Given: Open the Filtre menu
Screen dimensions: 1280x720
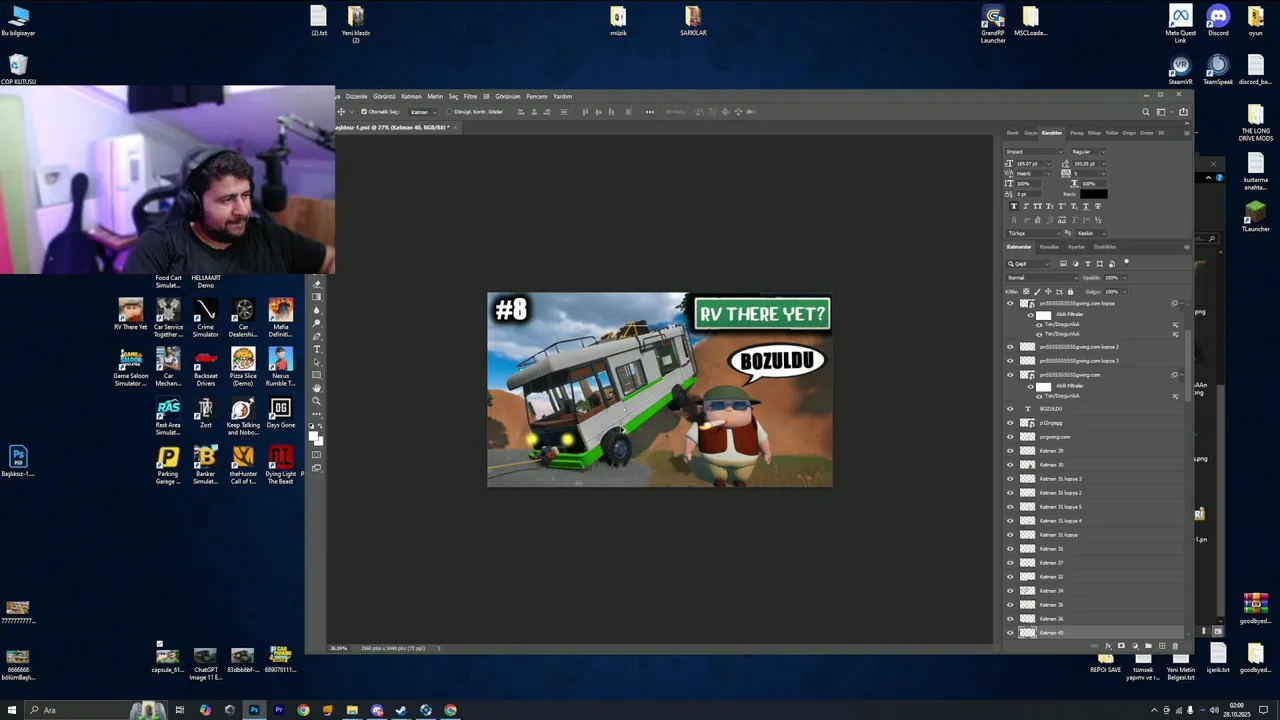Looking at the screenshot, I should click(x=470, y=96).
